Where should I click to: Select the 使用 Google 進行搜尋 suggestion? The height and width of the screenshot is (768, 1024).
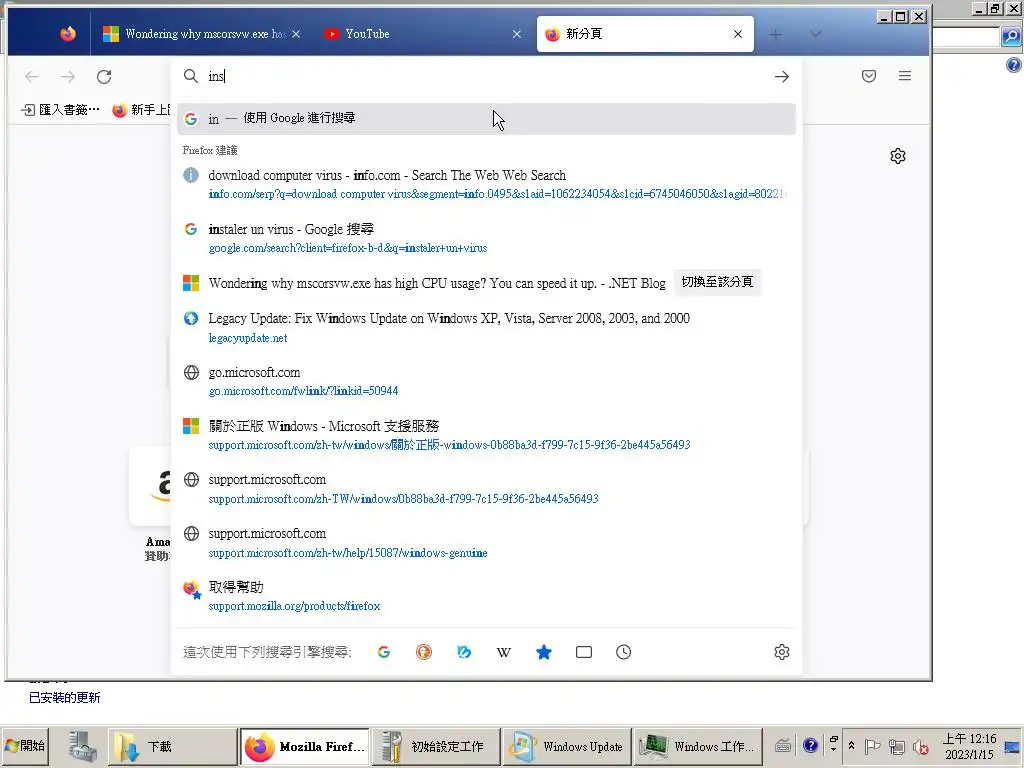487,119
